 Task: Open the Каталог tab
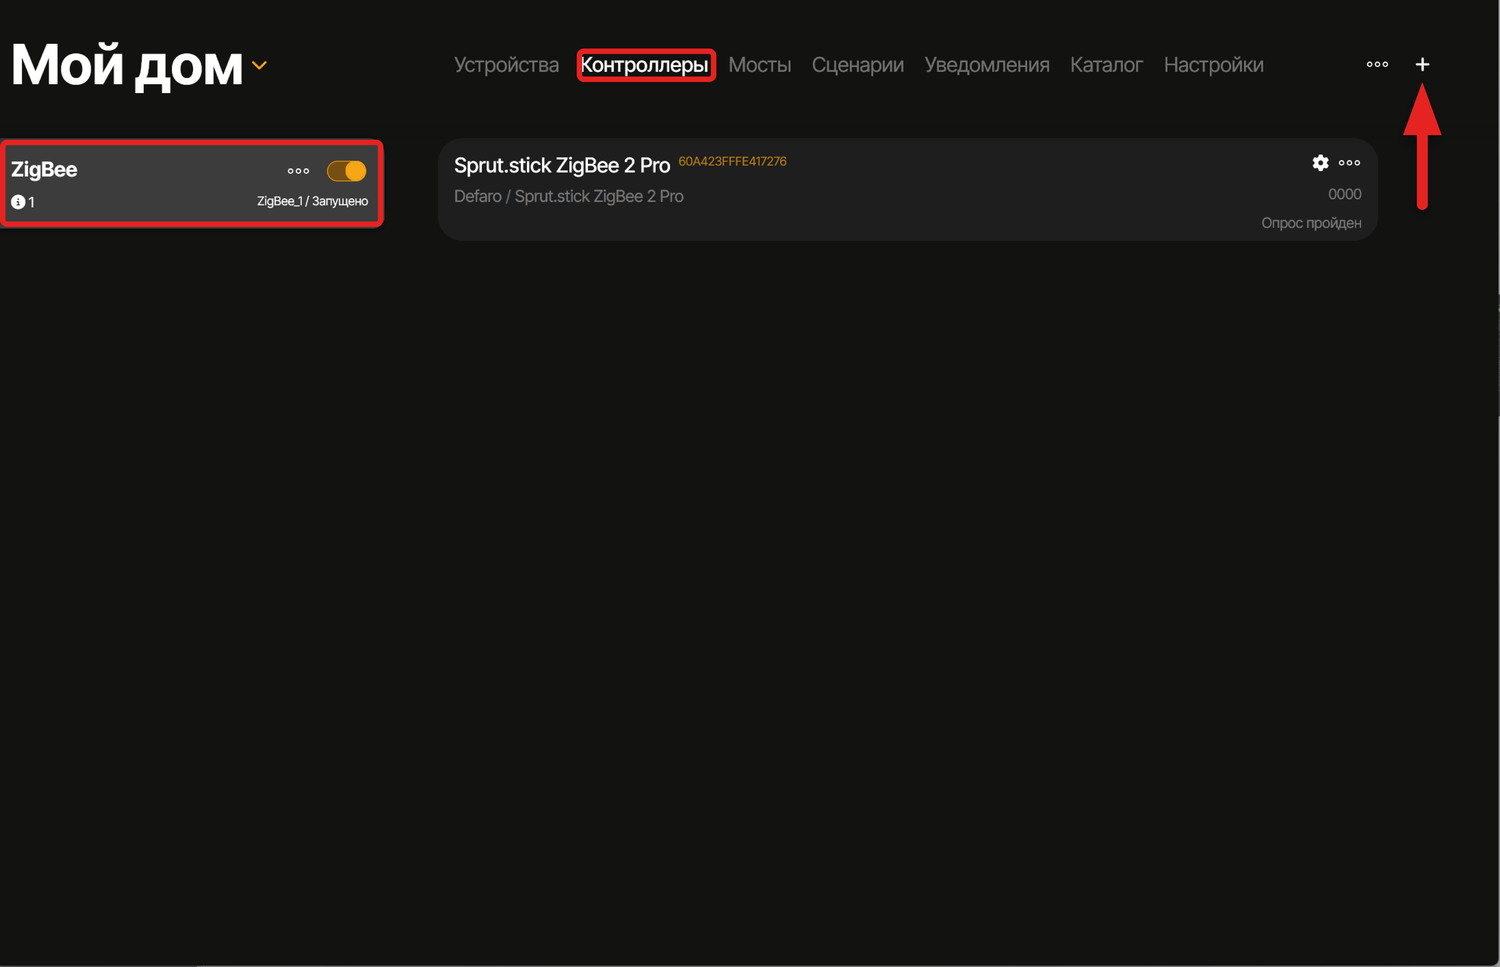[1106, 65]
